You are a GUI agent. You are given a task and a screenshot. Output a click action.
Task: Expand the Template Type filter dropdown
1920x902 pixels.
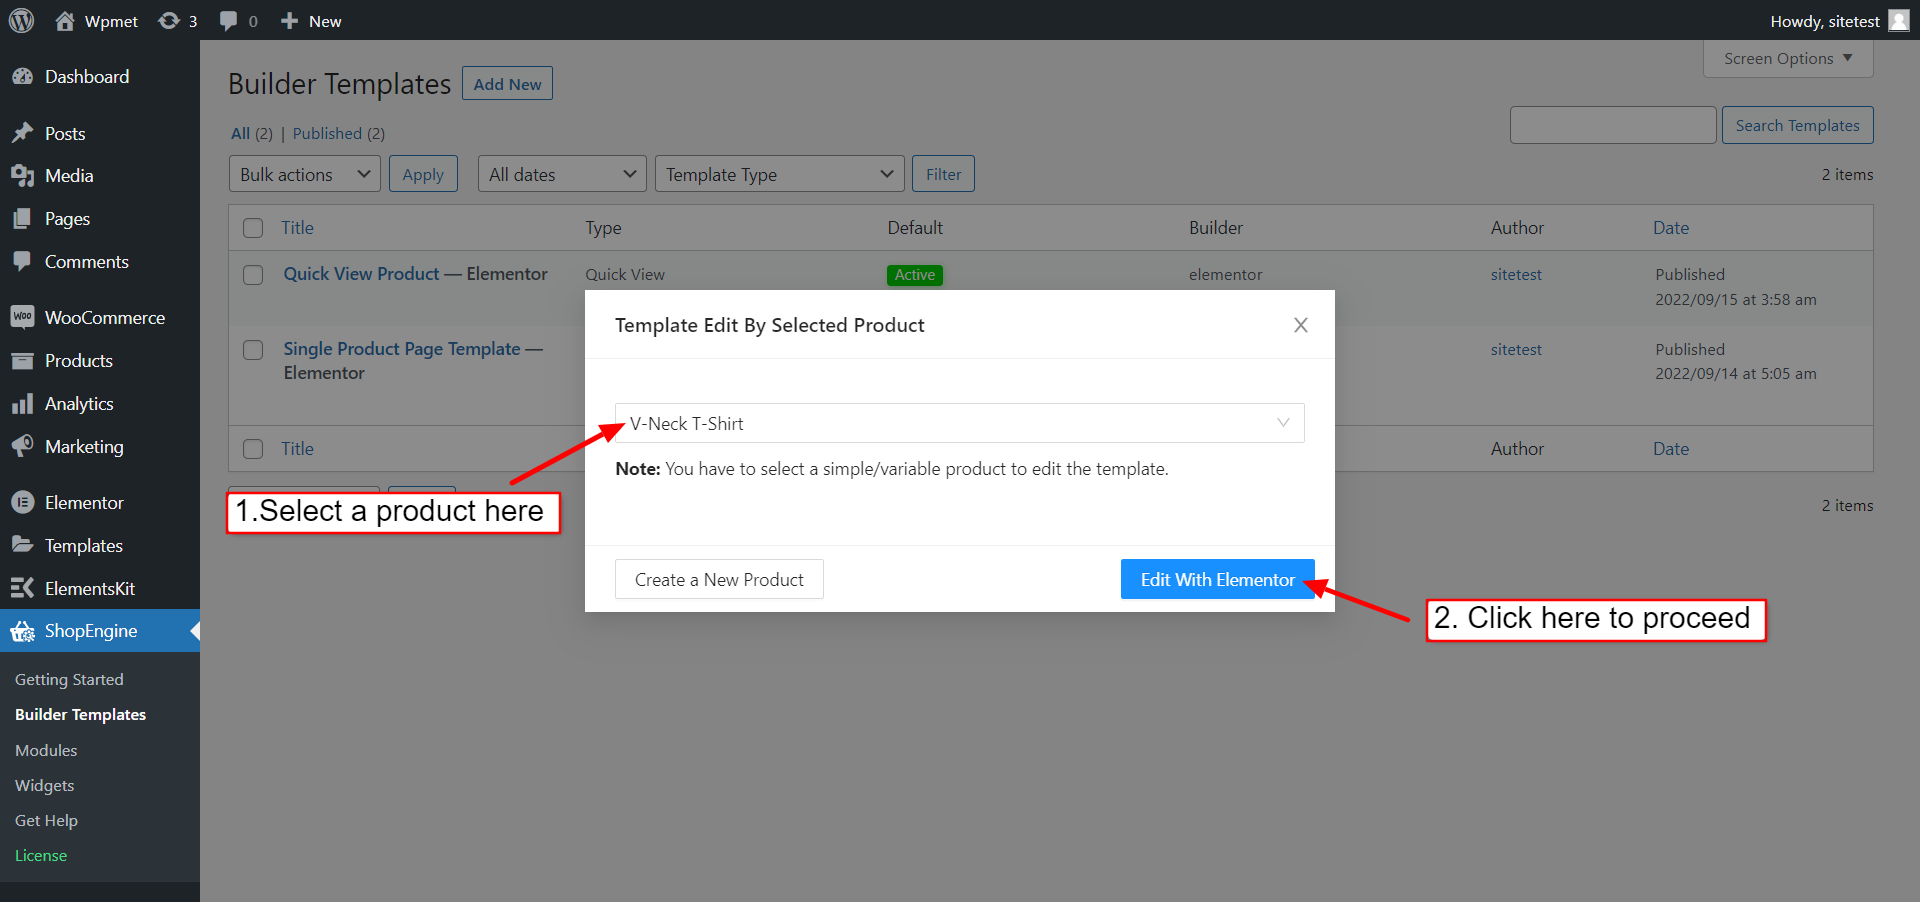pyautogui.click(x=778, y=173)
